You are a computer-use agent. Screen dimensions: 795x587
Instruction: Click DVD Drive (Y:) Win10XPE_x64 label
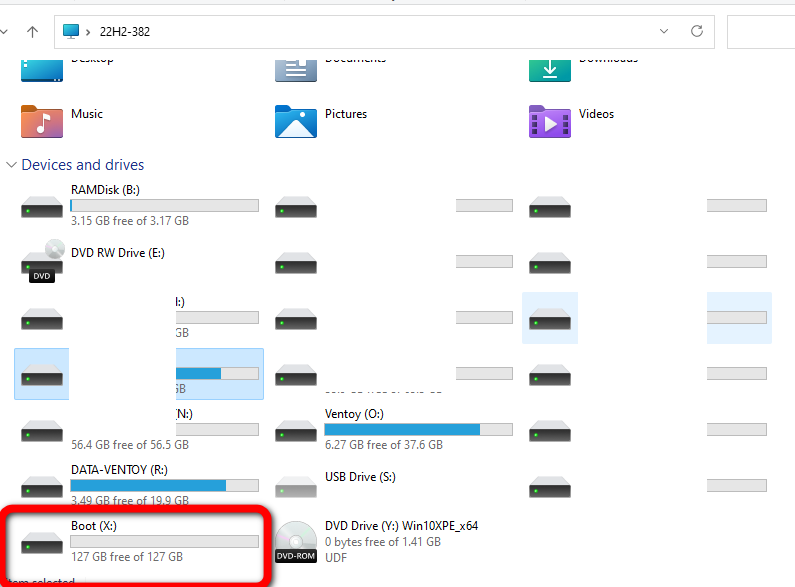(402, 526)
